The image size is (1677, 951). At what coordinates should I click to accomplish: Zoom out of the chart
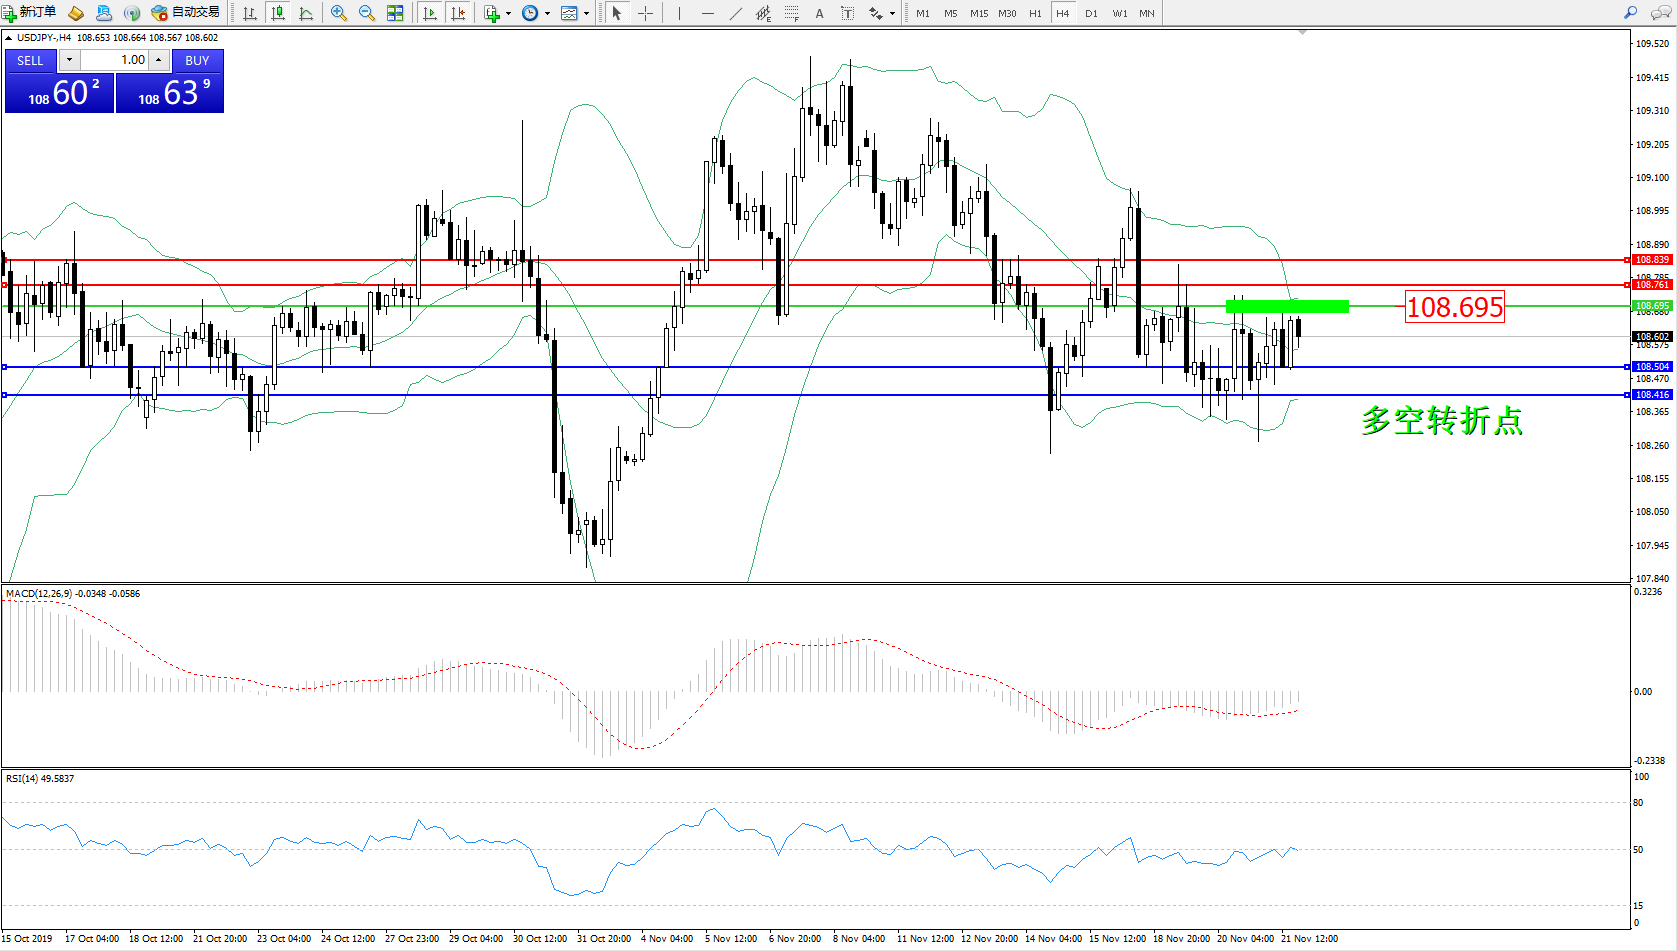tap(367, 13)
